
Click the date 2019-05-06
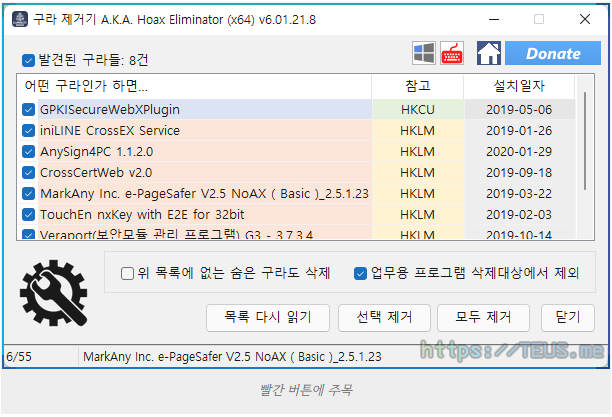click(519, 110)
